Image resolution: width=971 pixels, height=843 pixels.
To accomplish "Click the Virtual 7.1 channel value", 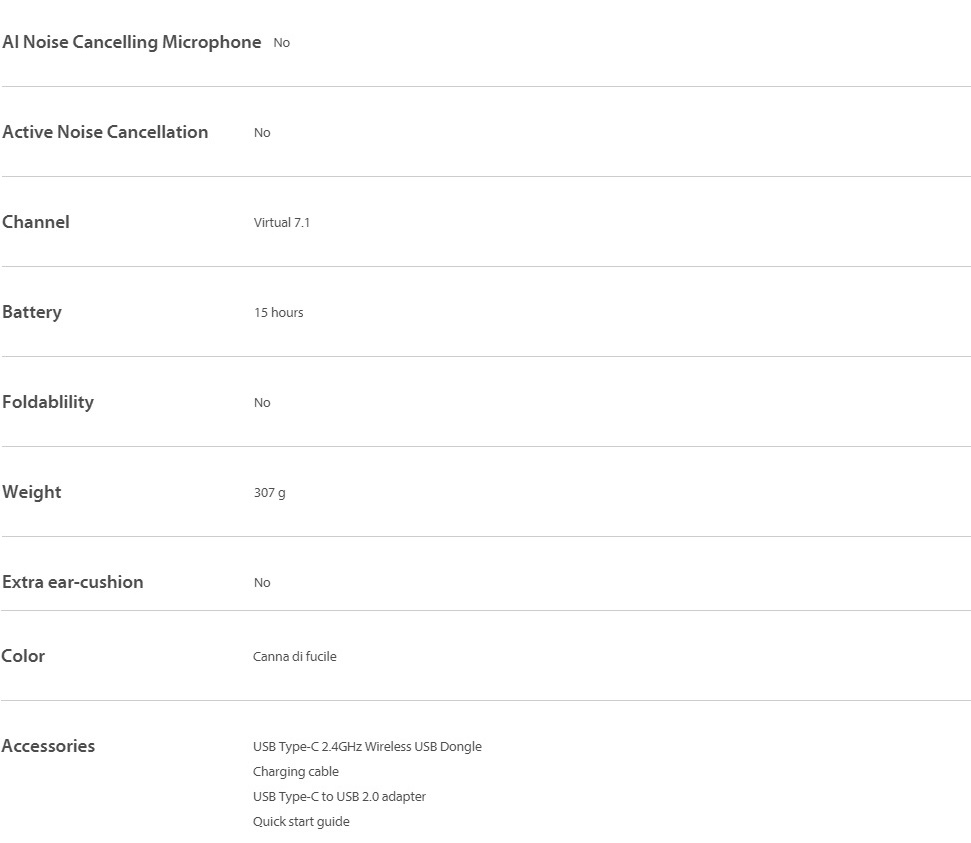I will (x=282, y=223).
